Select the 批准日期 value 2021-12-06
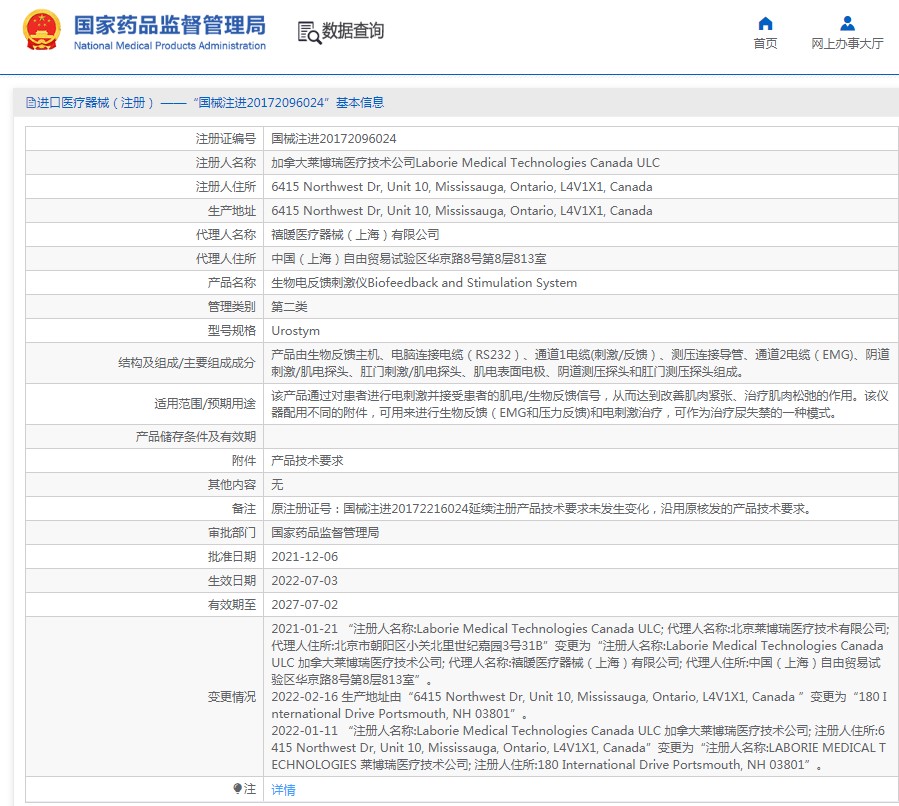This screenshot has height=806, width=899. (x=304, y=557)
